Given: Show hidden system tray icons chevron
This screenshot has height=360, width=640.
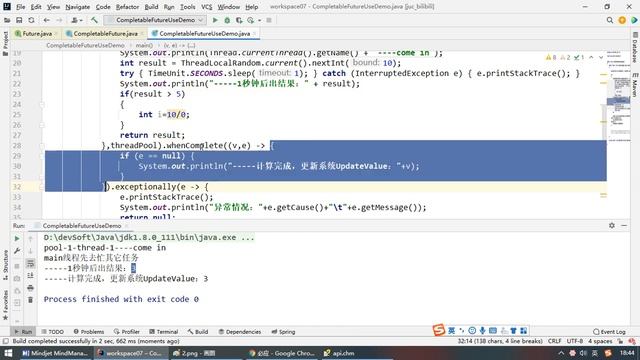Looking at the screenshot, I should (561, 353).
